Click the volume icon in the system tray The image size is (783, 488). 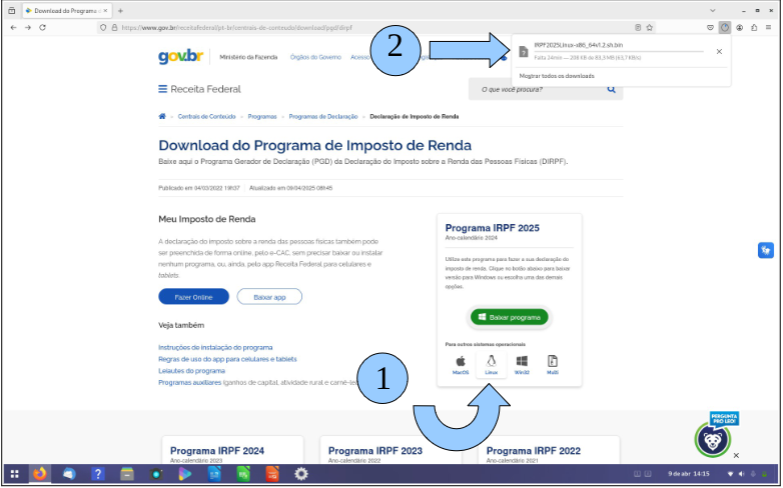coord(741,474)
